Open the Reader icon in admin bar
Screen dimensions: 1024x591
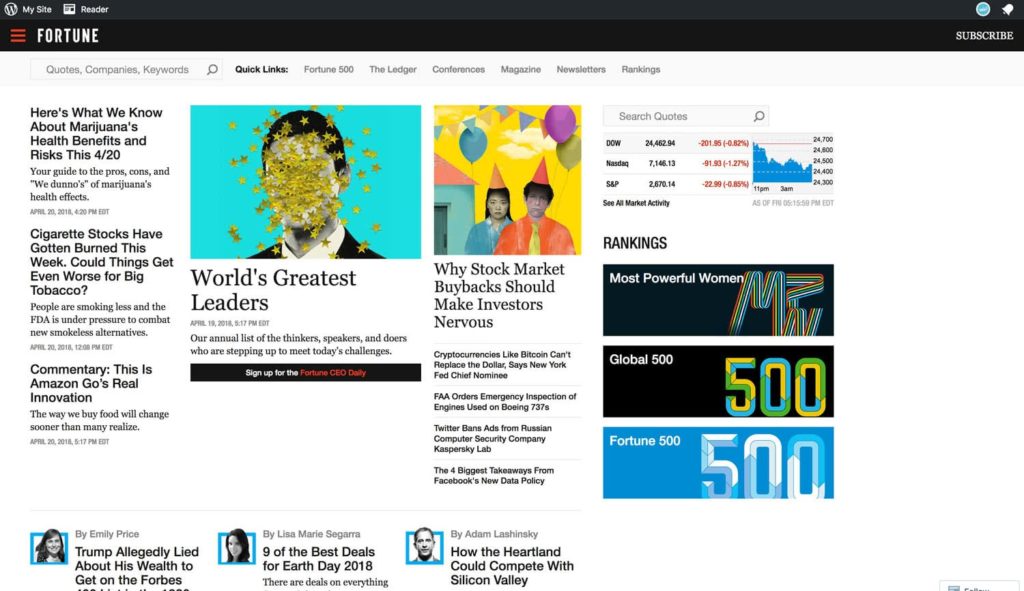(69, 9)
